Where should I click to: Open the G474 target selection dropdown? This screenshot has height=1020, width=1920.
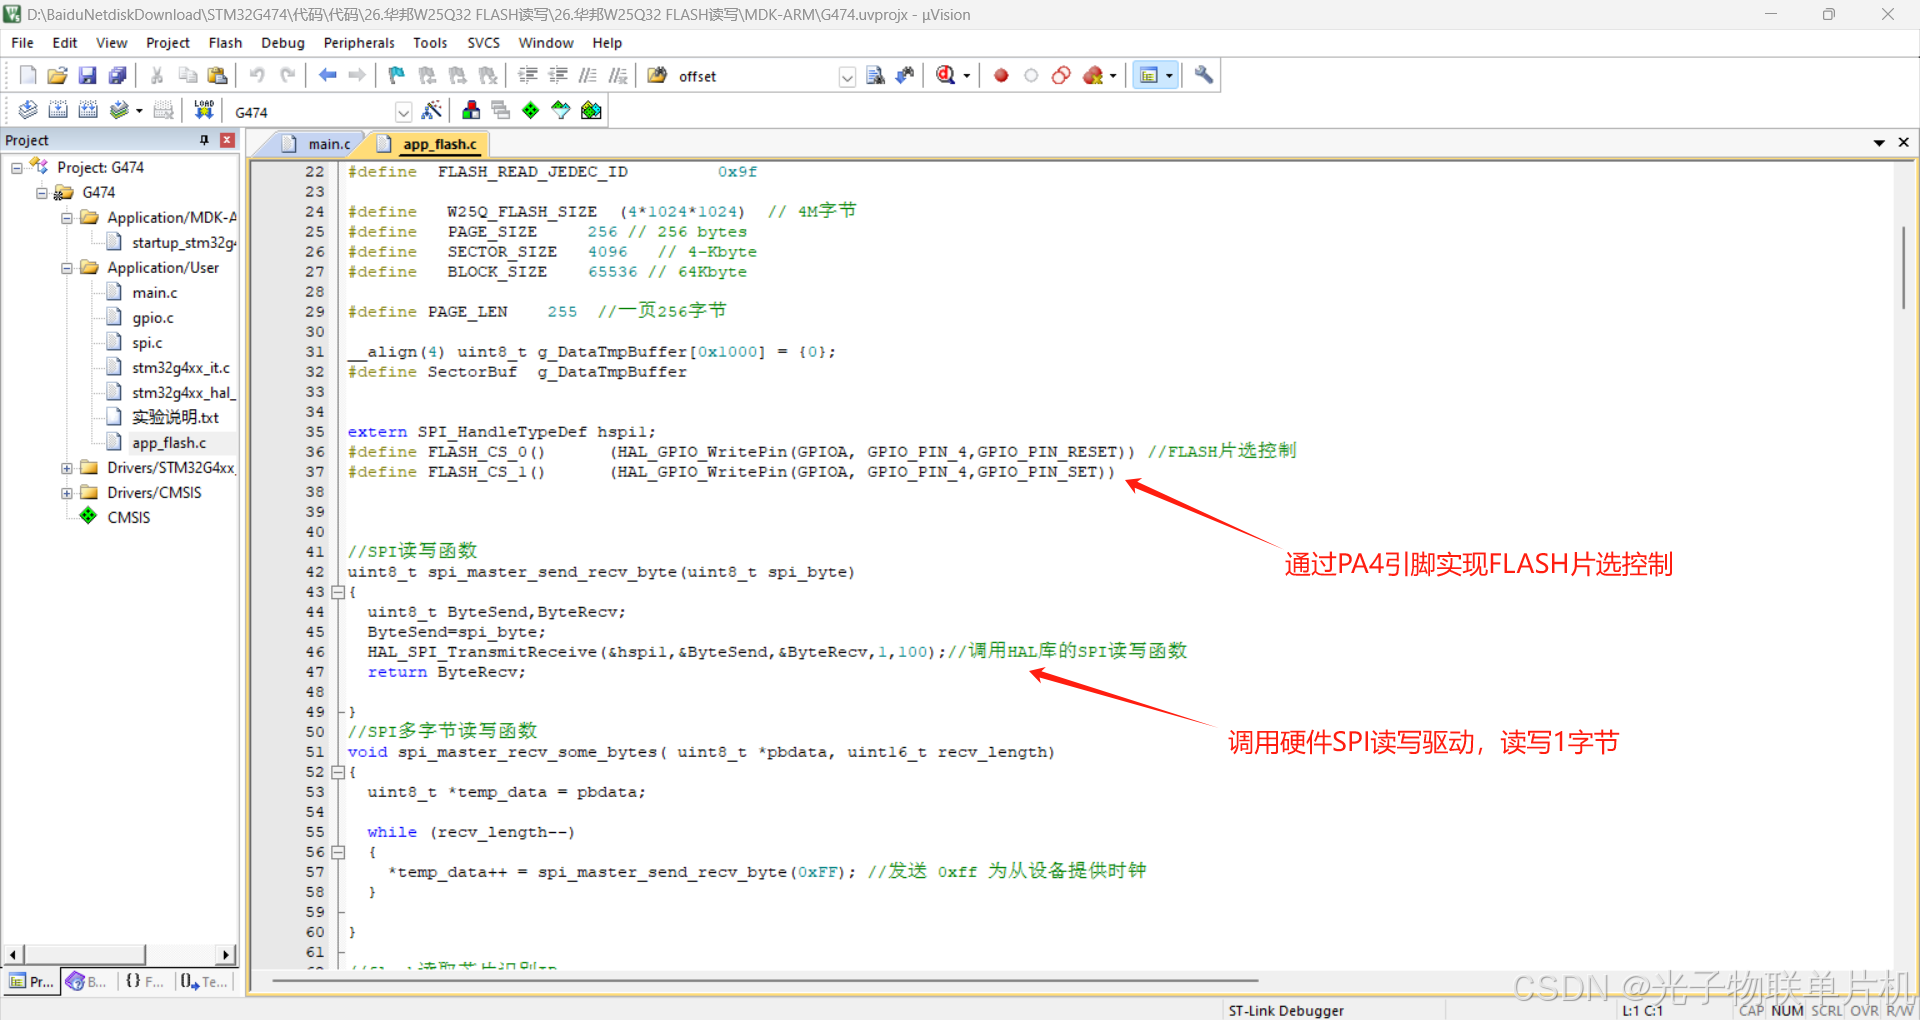pos(403,112)
